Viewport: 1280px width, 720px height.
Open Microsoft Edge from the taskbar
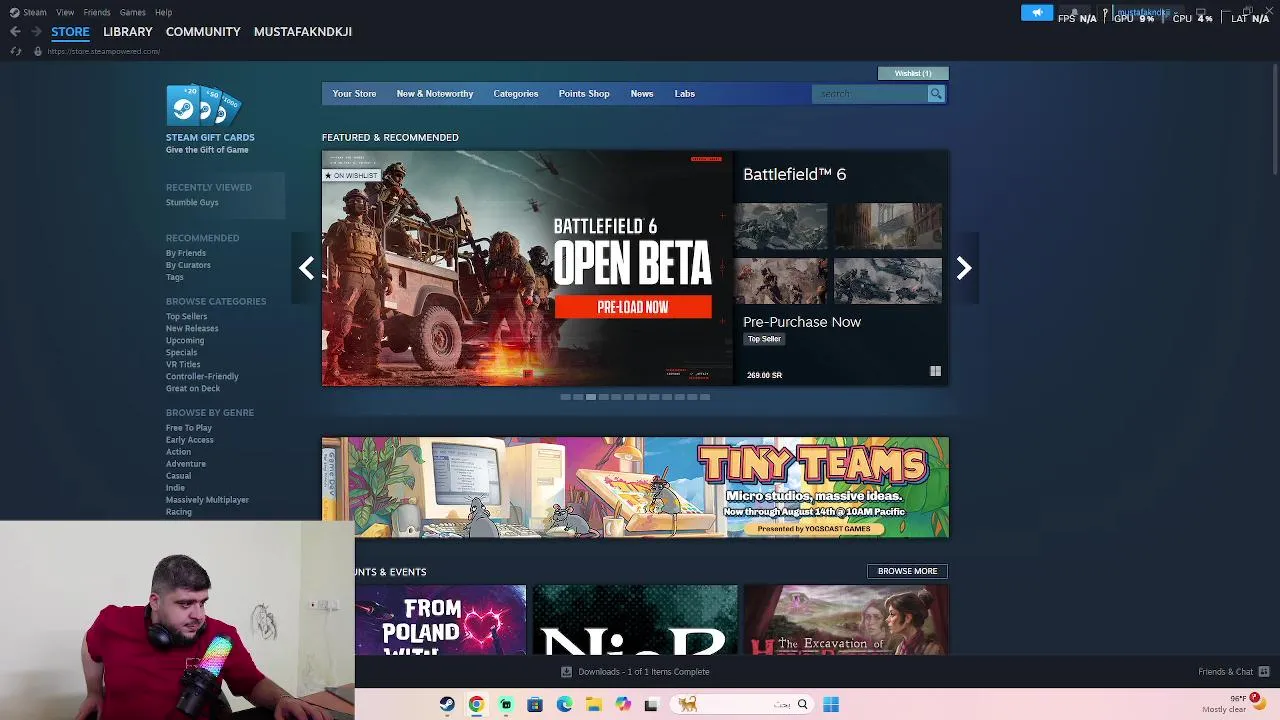[564, 705]
